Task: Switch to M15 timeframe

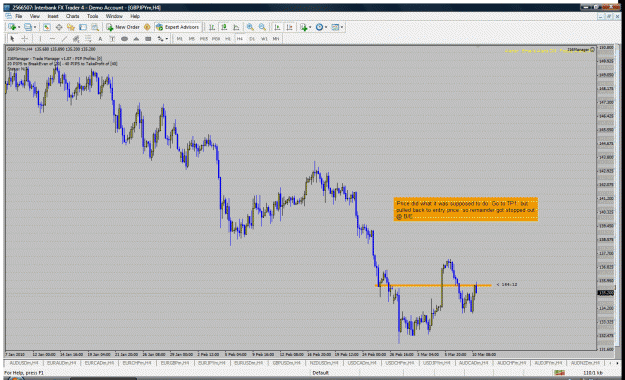Action: click(x=204, y=39)
